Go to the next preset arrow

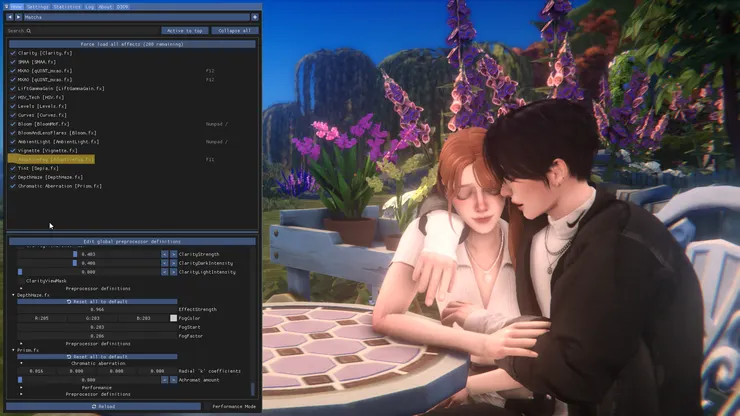(18, 17)
